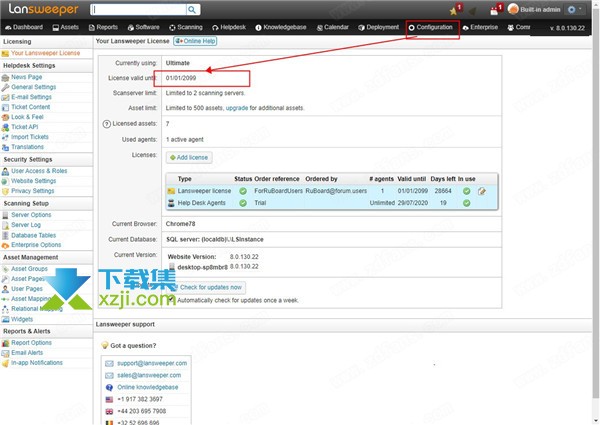Click Lansweeper license status check icon

tap(243, 191)
